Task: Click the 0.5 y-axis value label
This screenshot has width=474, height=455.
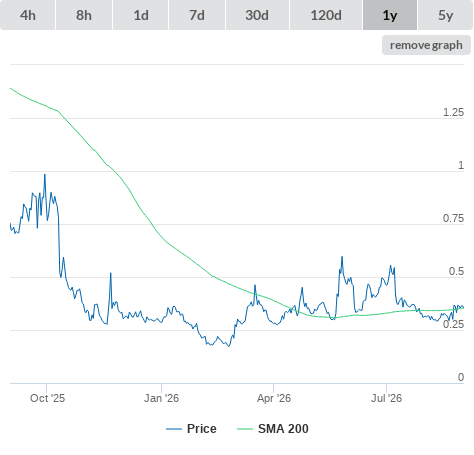Action: 456,271
